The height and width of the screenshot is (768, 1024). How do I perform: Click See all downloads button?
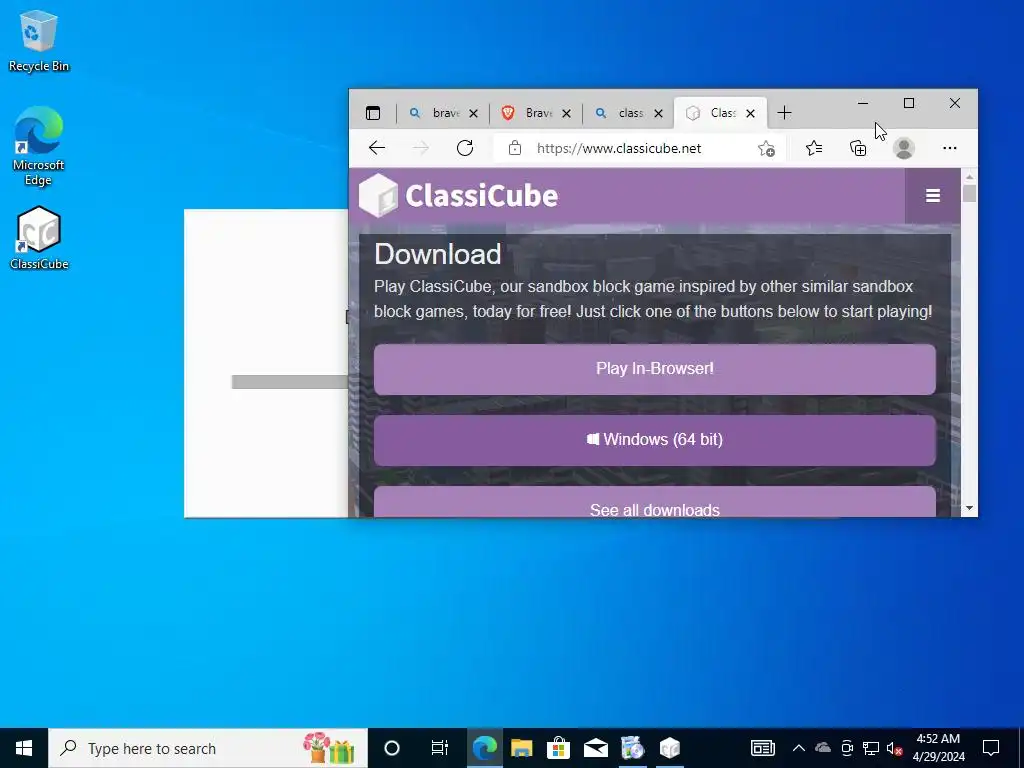pos(654,502)
